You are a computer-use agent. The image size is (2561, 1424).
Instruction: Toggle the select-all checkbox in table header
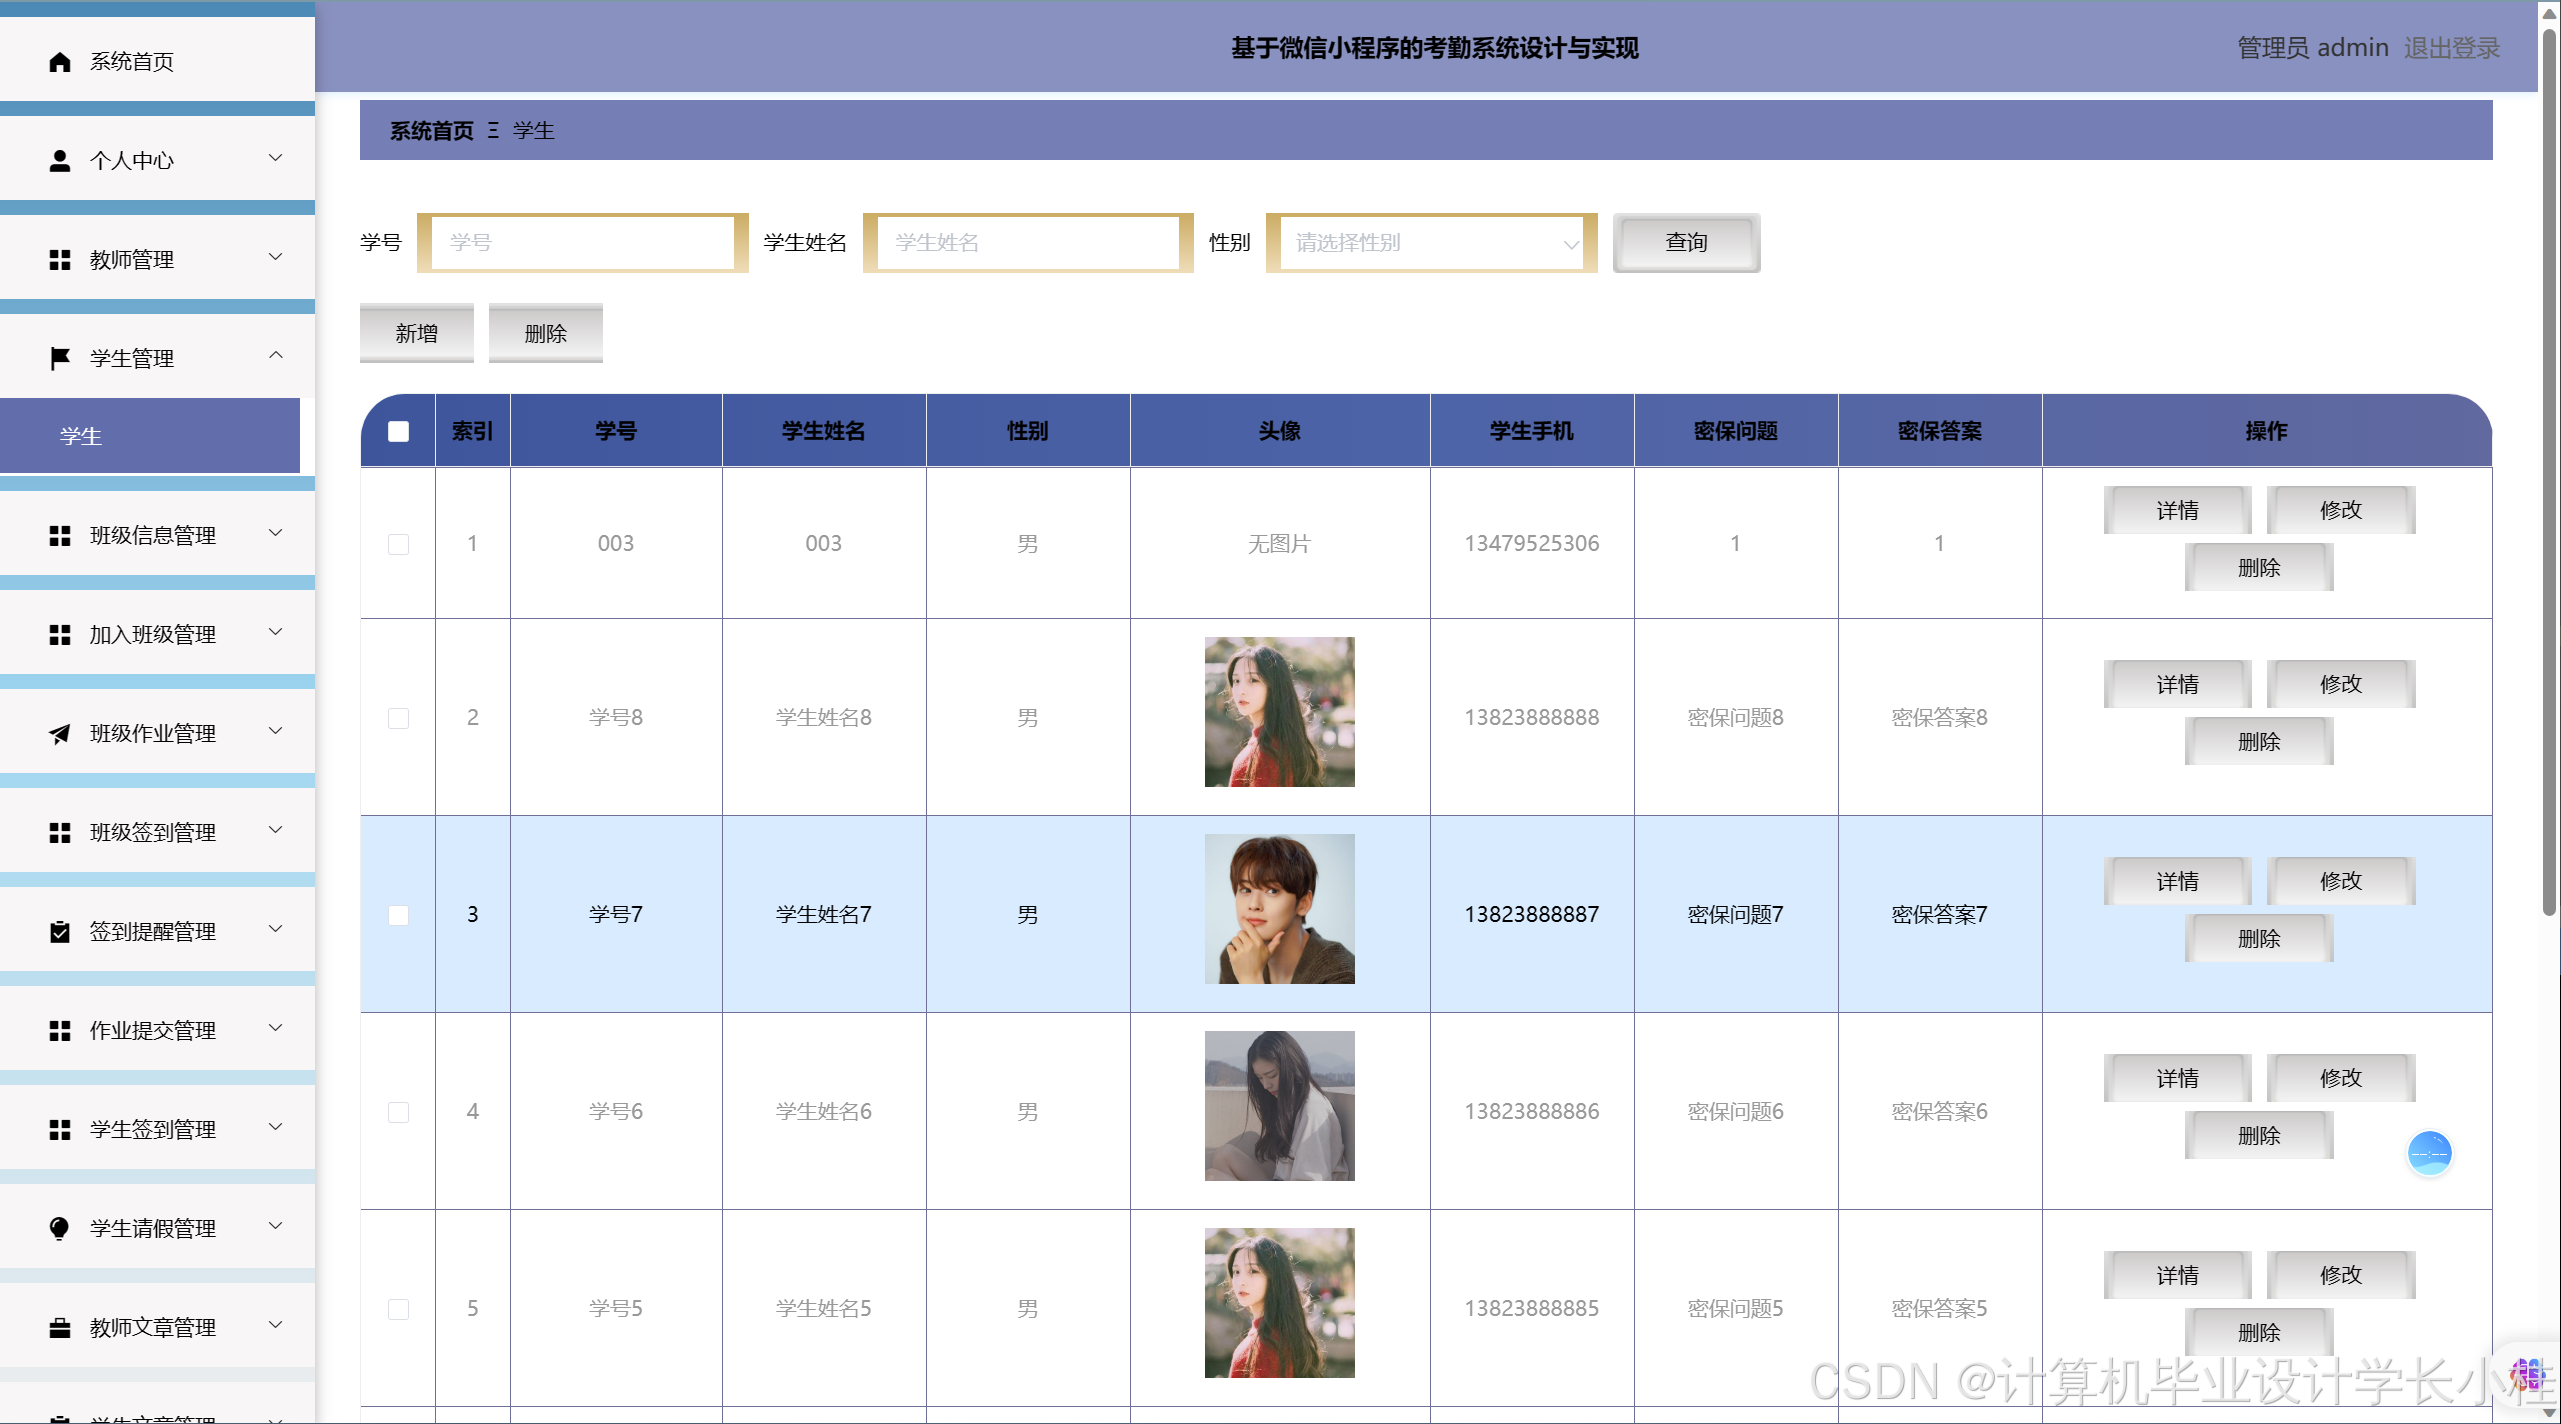(398, 431)
